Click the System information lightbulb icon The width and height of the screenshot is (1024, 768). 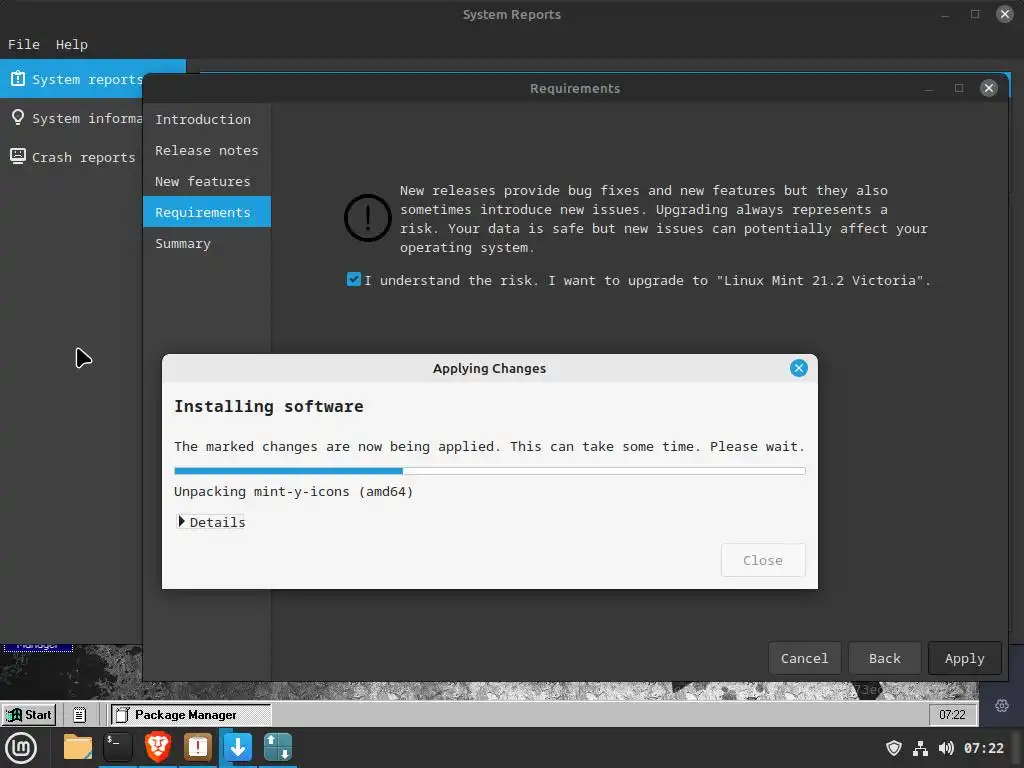coord(18,118)
